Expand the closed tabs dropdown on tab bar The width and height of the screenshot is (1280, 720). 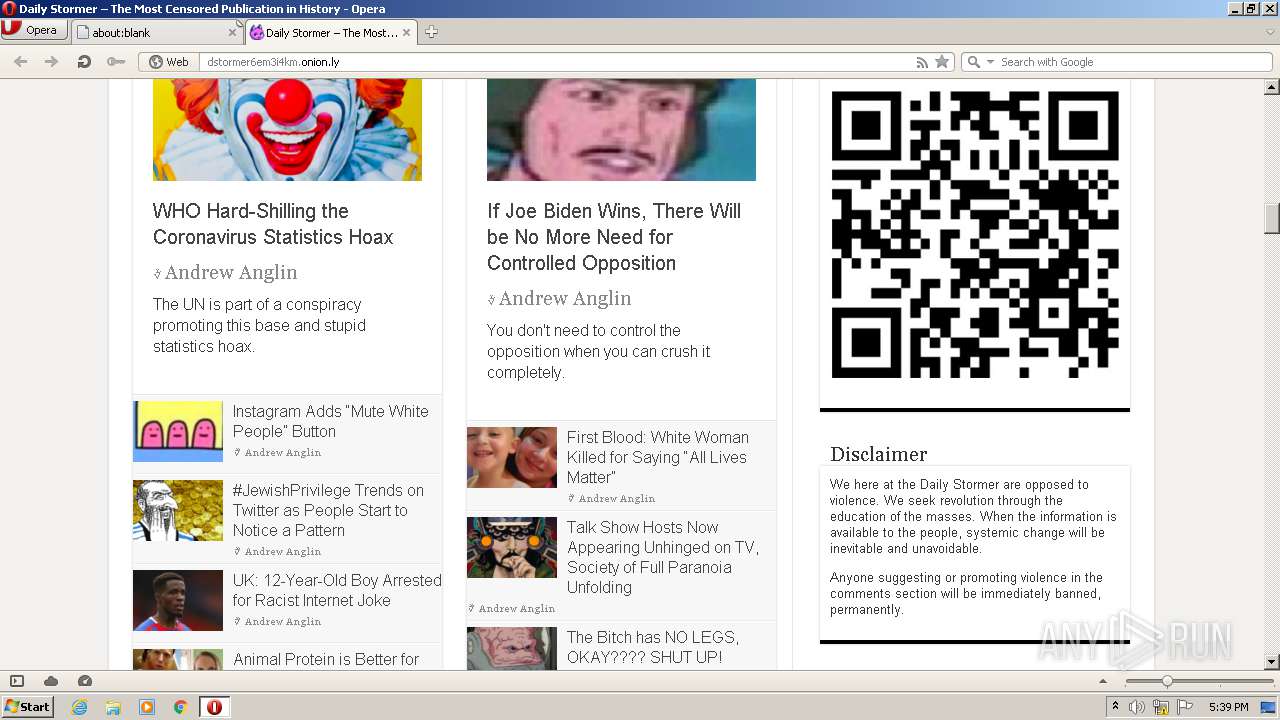1270,32
